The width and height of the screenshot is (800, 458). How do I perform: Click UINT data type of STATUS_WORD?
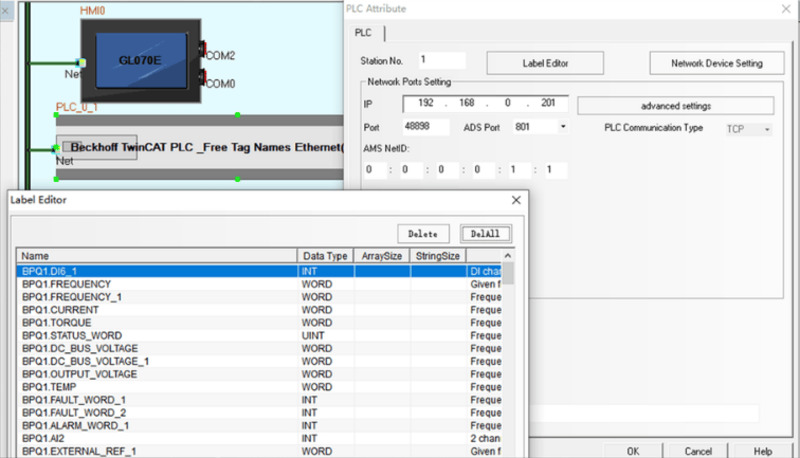pyautogui.click(x=313, y=336)
